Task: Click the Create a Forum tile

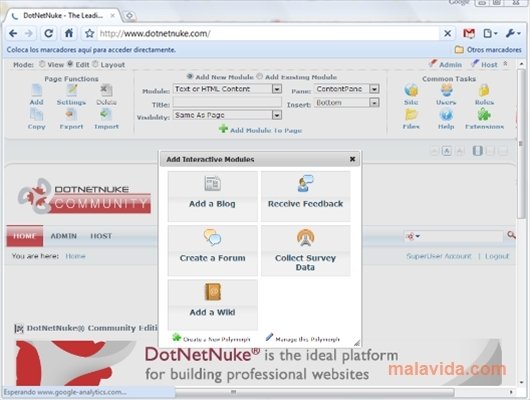Action: tap(213, 251)
